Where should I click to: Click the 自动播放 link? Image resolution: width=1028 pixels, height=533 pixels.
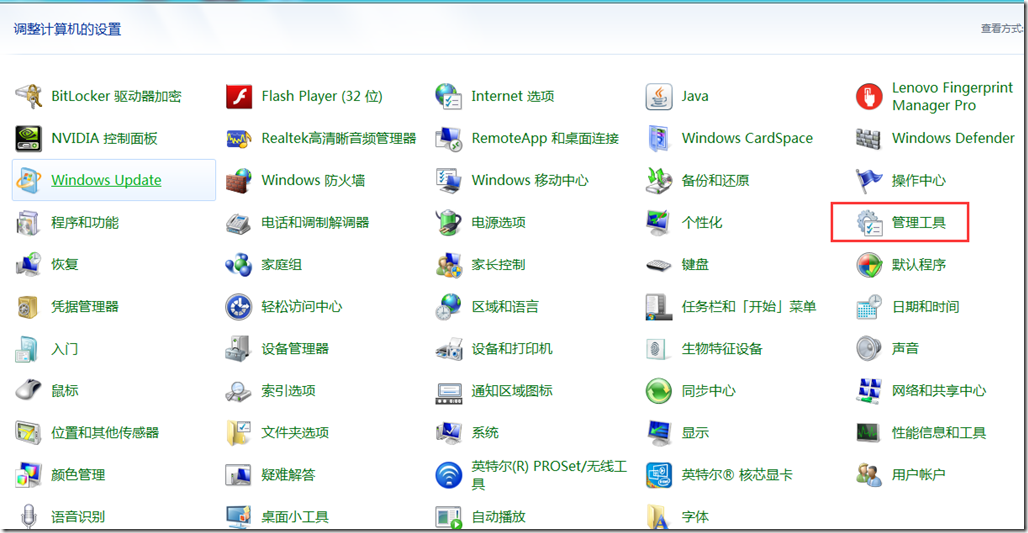click(499, 517)
